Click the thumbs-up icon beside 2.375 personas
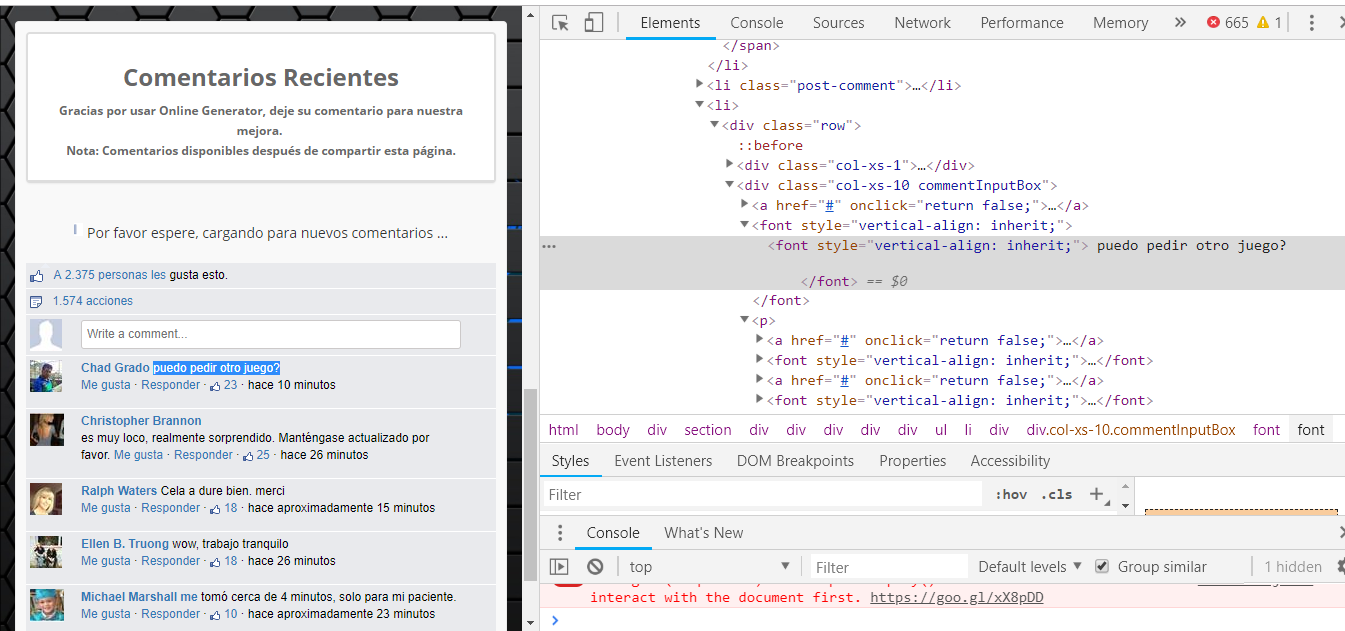This screenshot has width=1345, height=631. coord(37,275)
